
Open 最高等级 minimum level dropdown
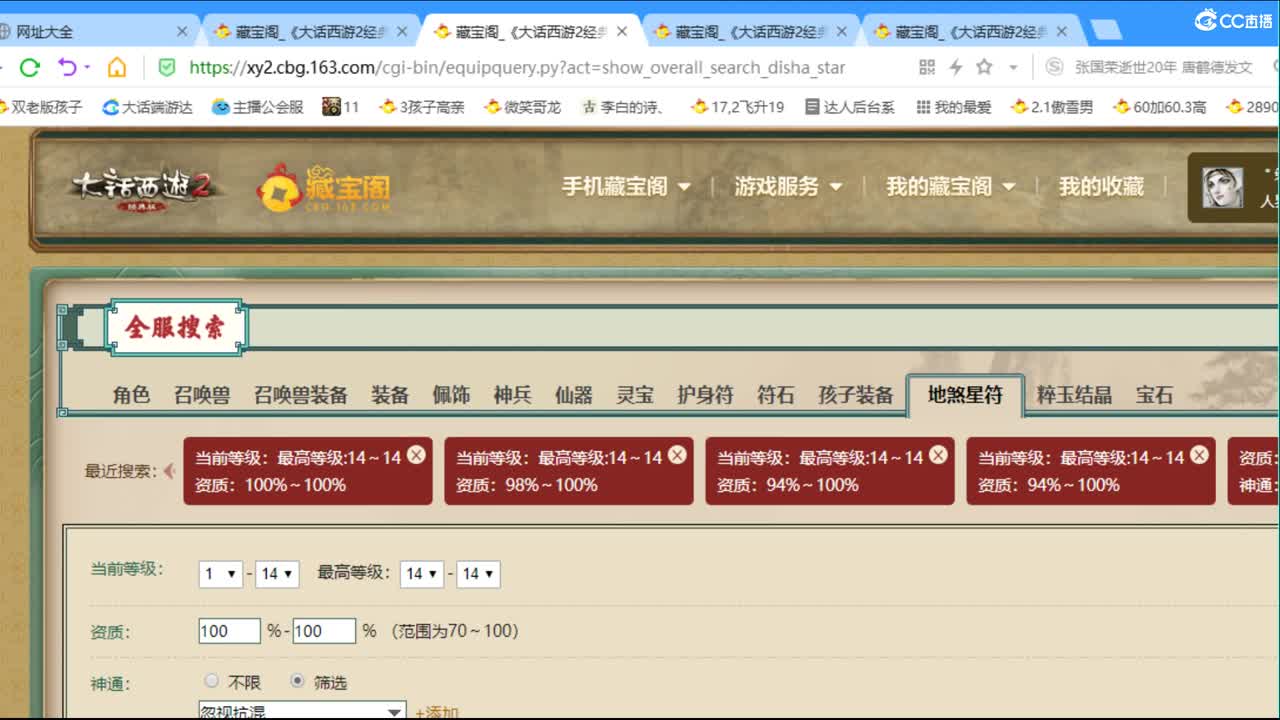422,574
